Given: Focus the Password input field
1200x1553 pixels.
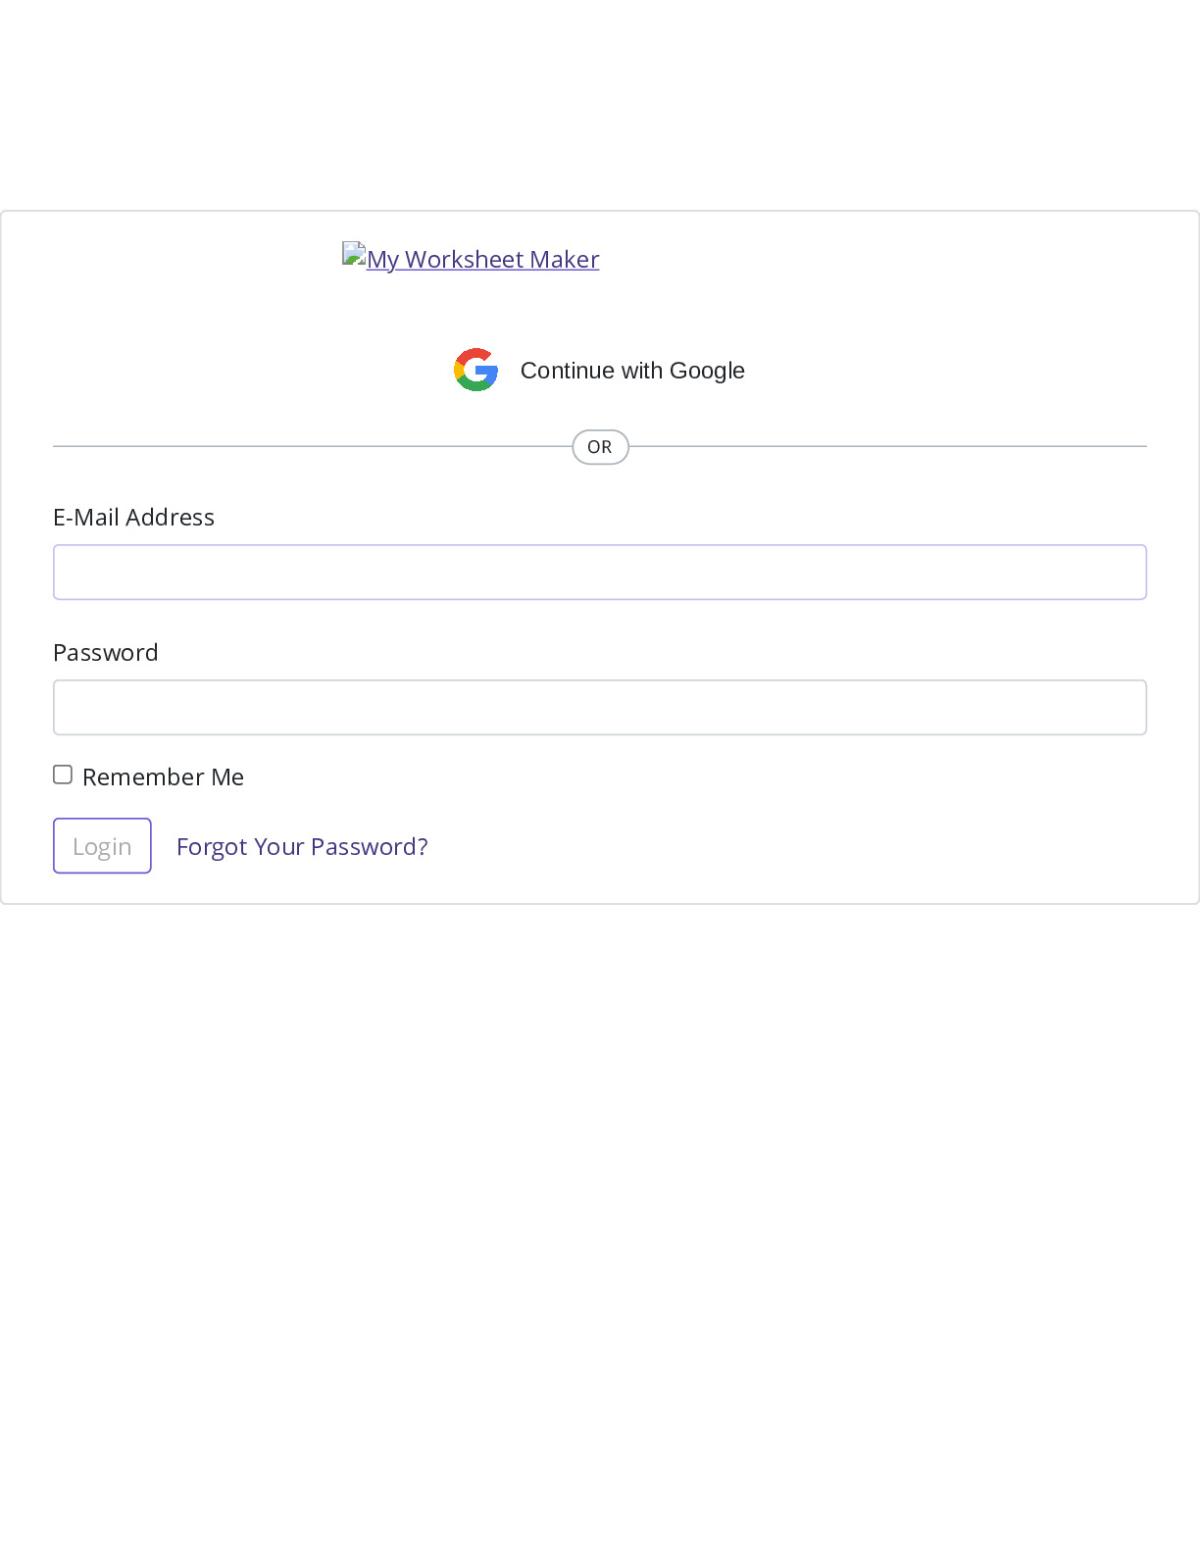Looking at the screenshot, I should point(600,707).
